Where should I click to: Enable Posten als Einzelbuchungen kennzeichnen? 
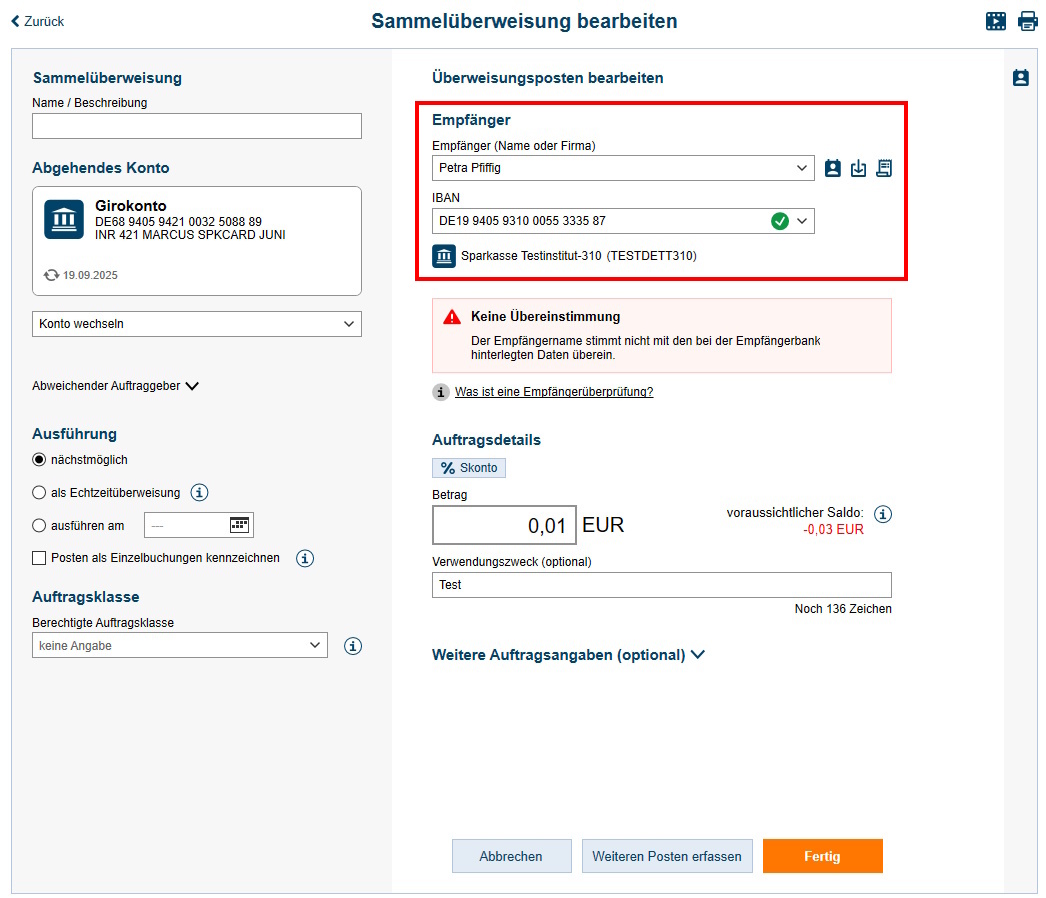[x=37, y=557]
